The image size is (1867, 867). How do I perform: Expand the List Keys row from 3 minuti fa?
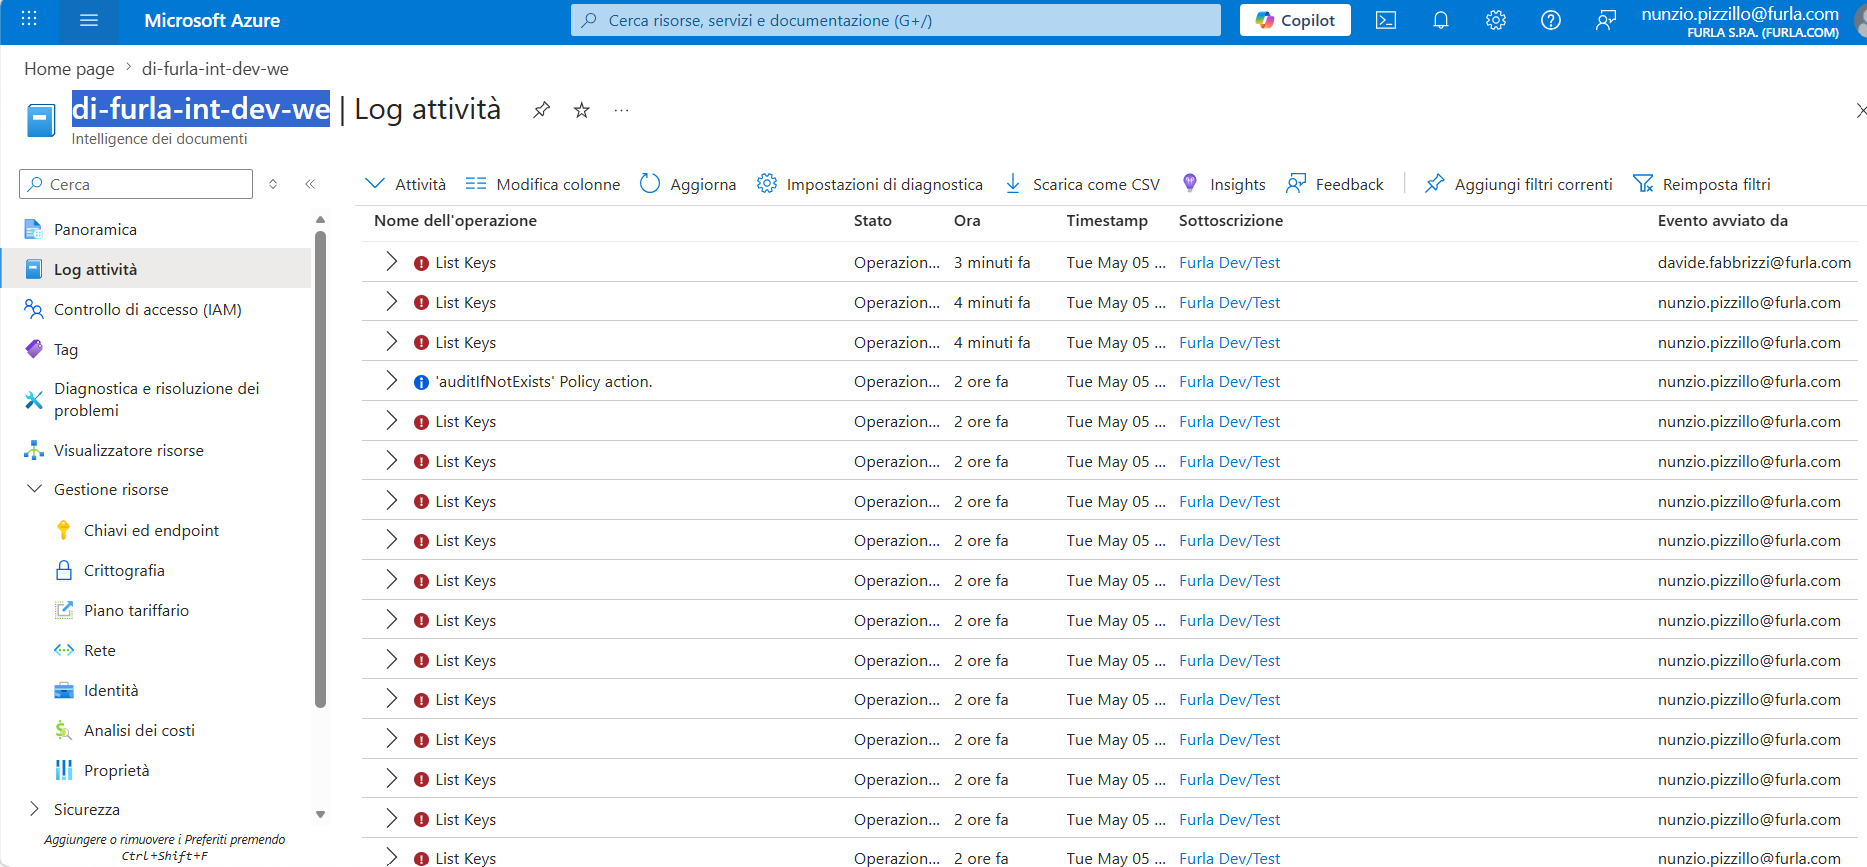coord(391,262)
